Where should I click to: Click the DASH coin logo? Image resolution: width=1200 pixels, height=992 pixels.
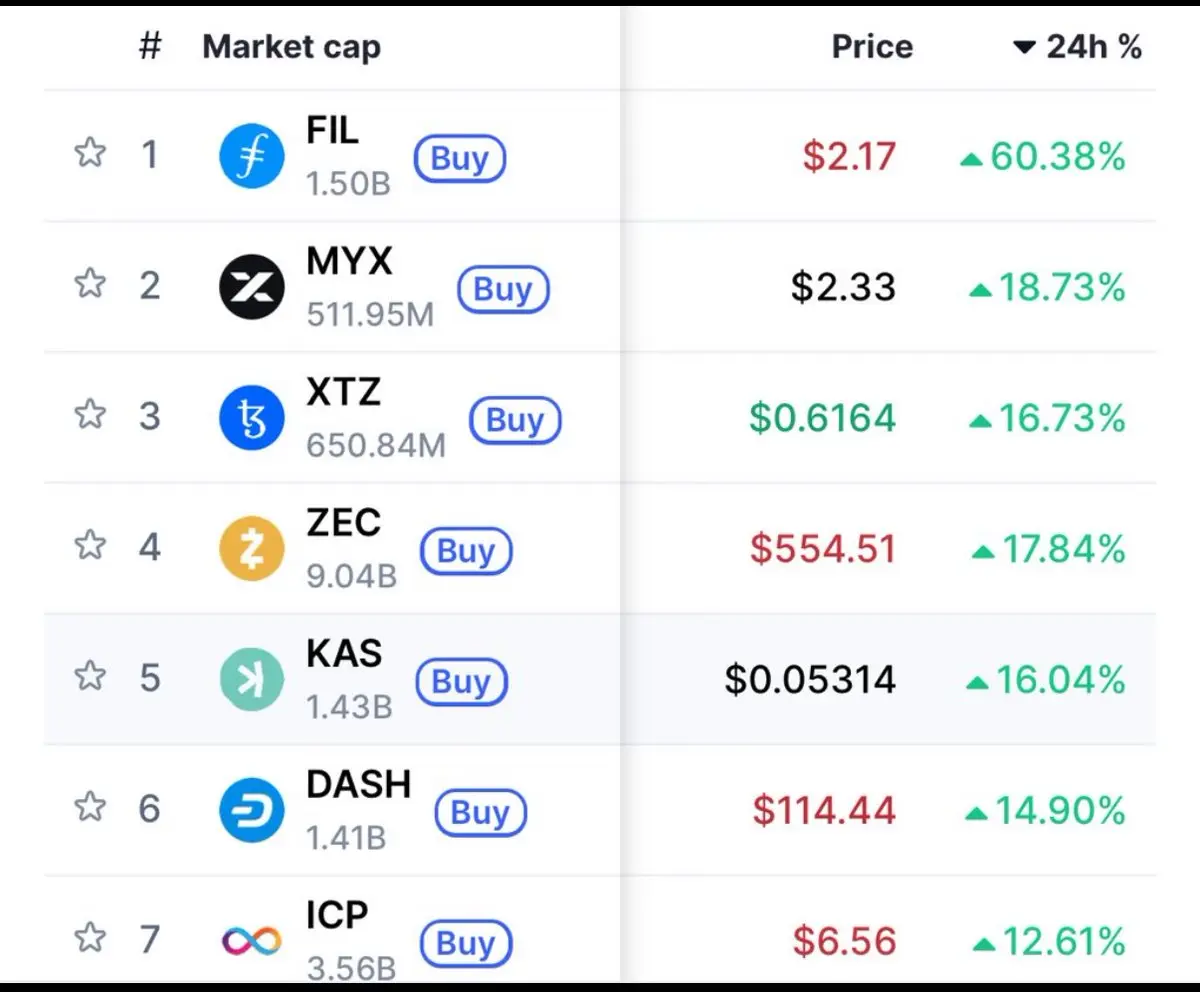click(252, 809)
